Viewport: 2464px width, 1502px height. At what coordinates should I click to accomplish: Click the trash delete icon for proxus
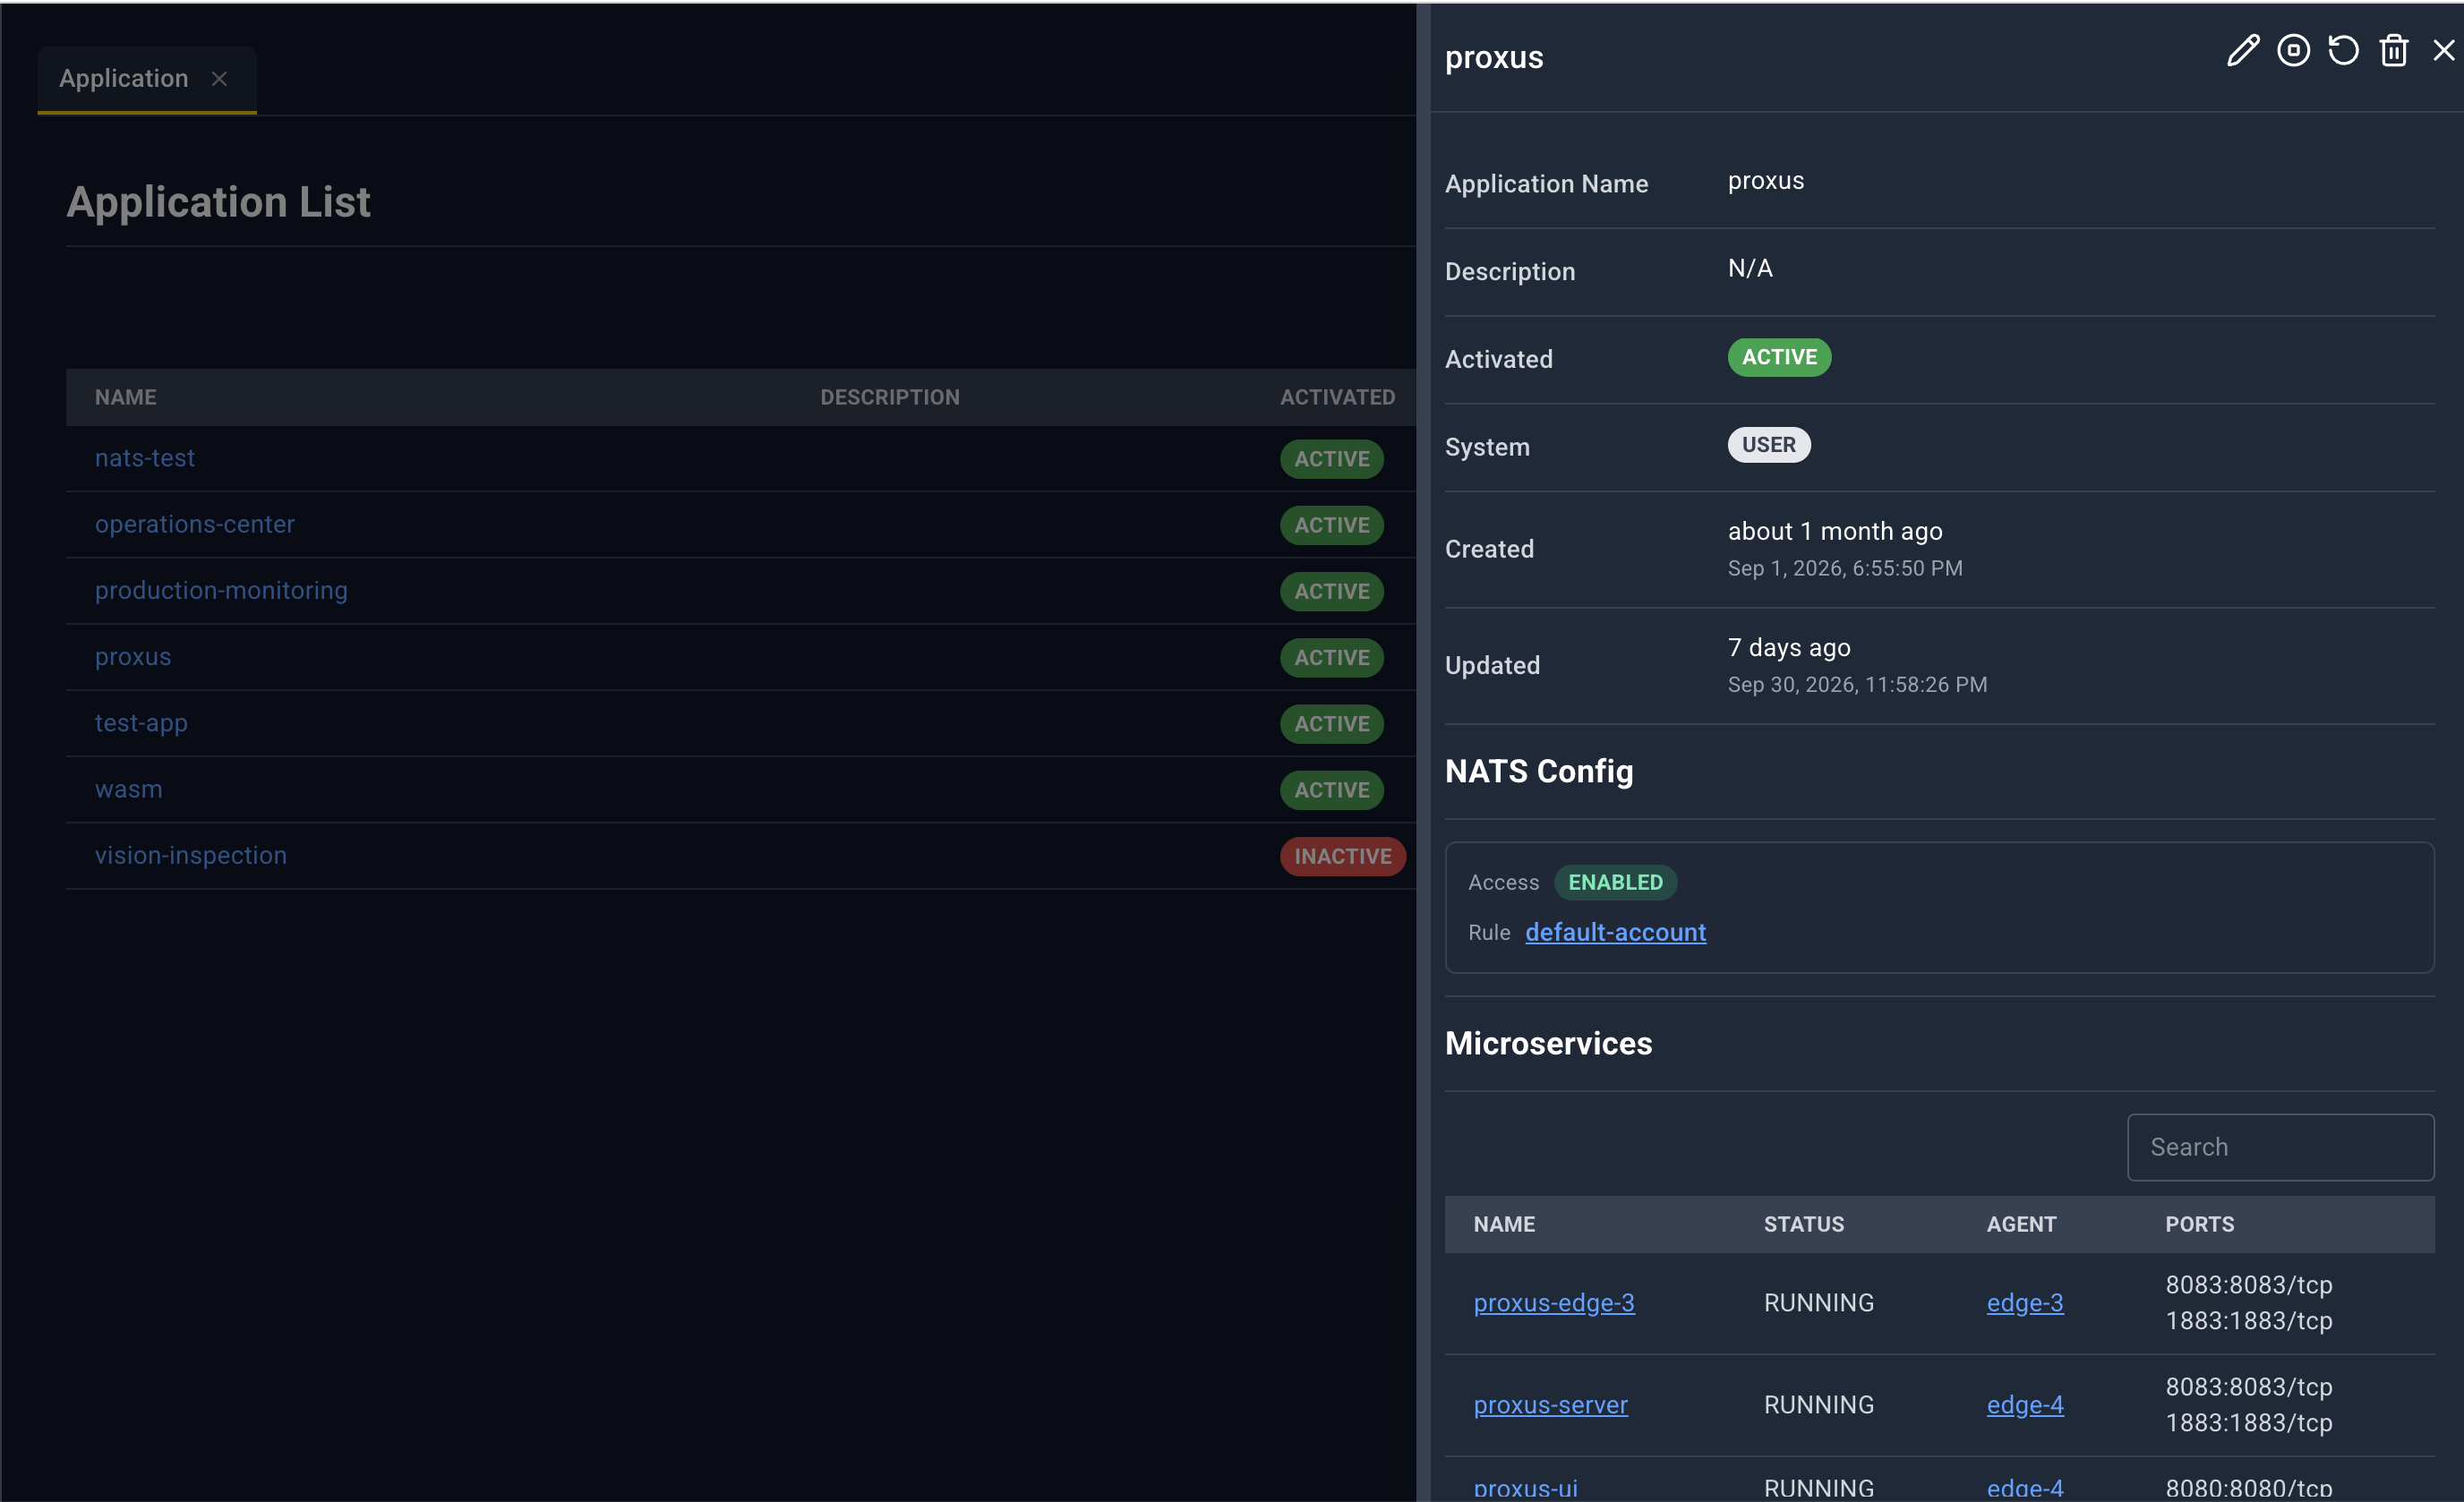click(x=2393, y=50)
